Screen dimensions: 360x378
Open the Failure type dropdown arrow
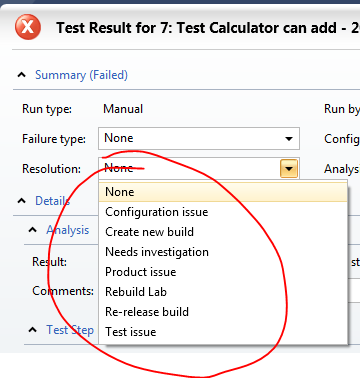(x=289, y=139)
